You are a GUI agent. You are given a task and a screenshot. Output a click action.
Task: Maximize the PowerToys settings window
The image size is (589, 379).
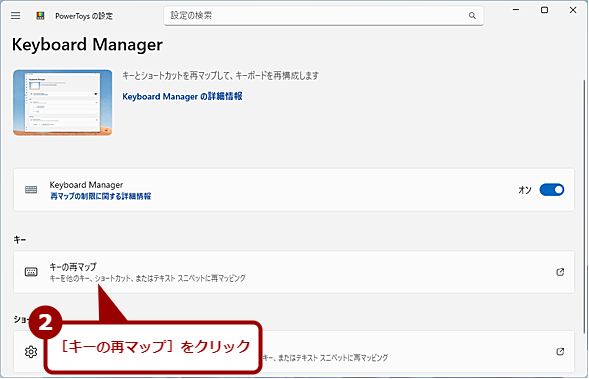click(544, 10)
